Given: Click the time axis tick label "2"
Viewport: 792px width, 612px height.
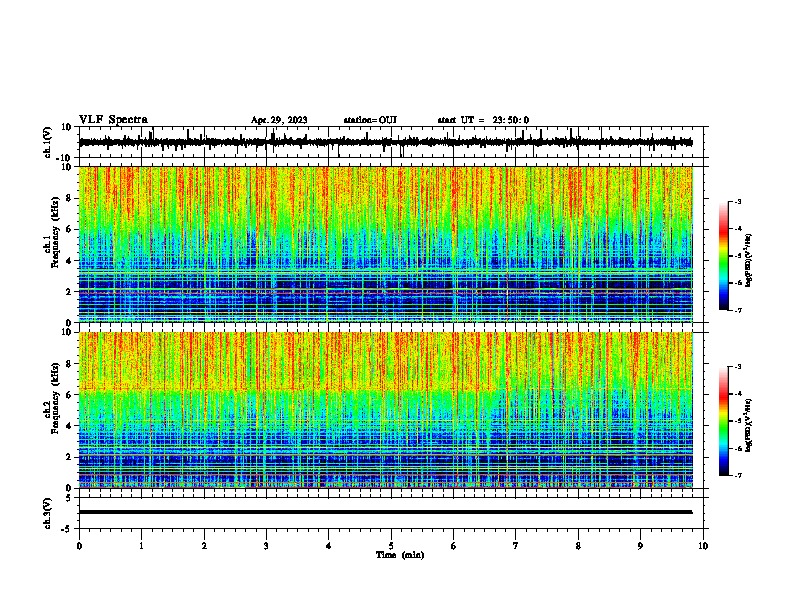Looking at the screenshot, I should [204, 546].
